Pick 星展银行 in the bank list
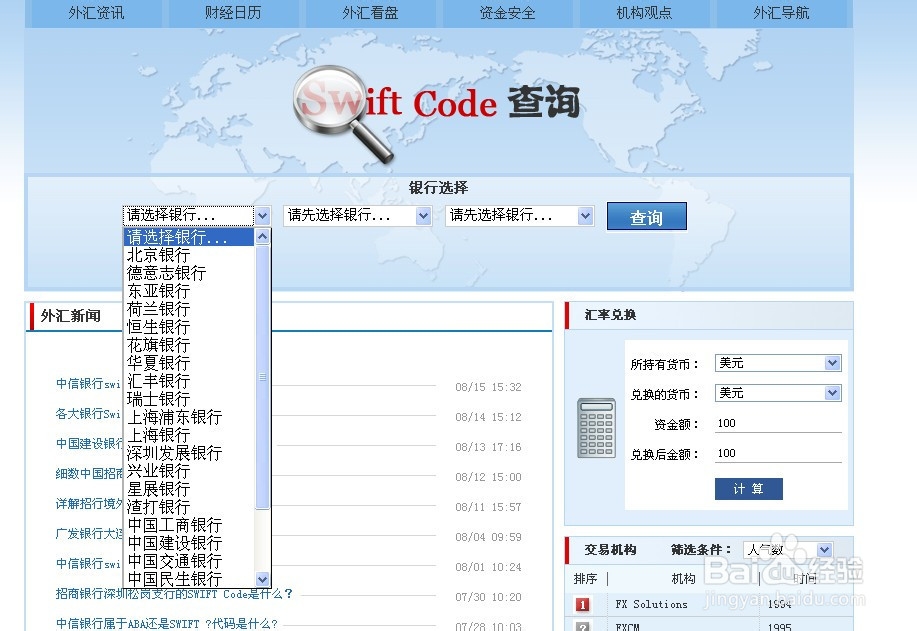This screenshot has width=917, height=631. [189, 489]
